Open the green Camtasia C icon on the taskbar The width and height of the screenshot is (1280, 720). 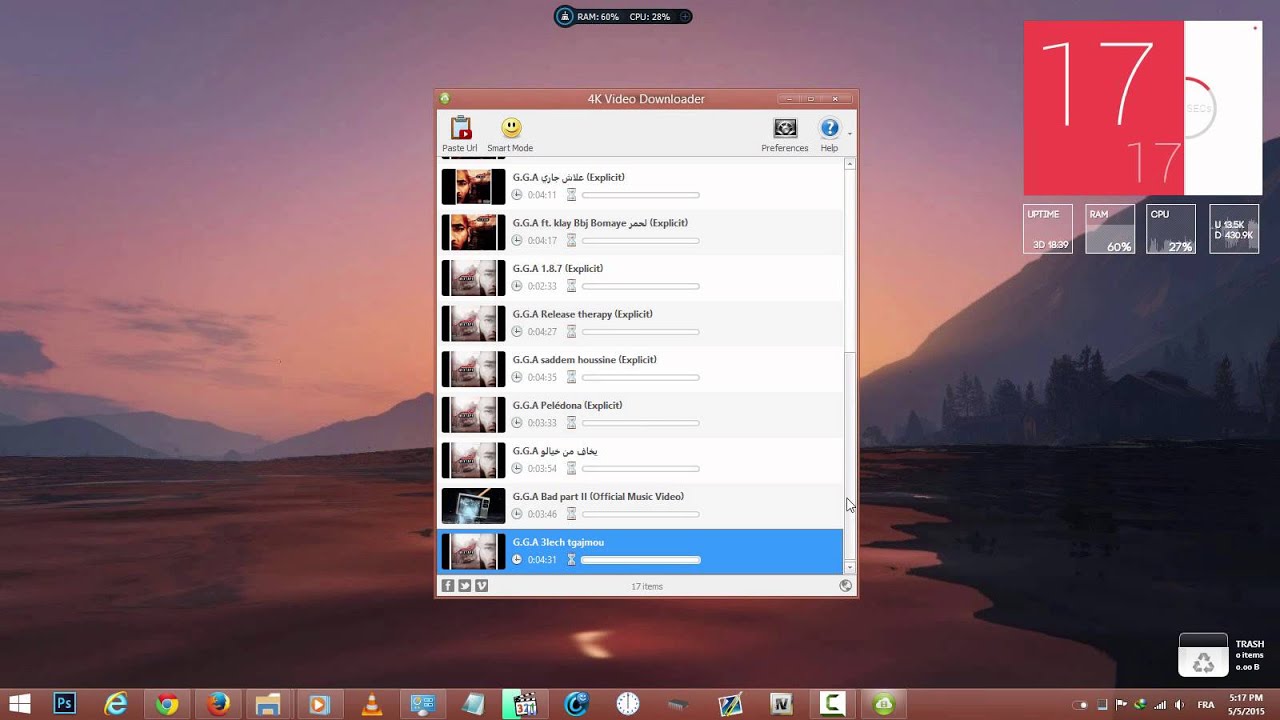click(833, 704)
